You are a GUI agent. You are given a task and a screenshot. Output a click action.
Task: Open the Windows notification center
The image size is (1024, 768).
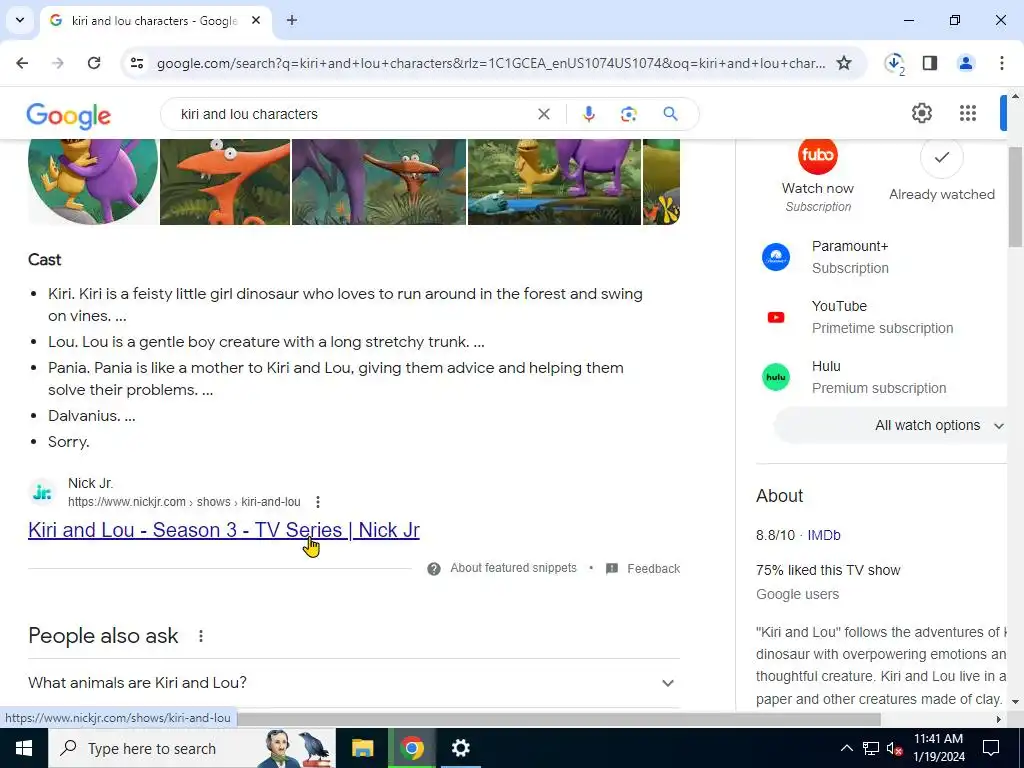tap(991, 748)
